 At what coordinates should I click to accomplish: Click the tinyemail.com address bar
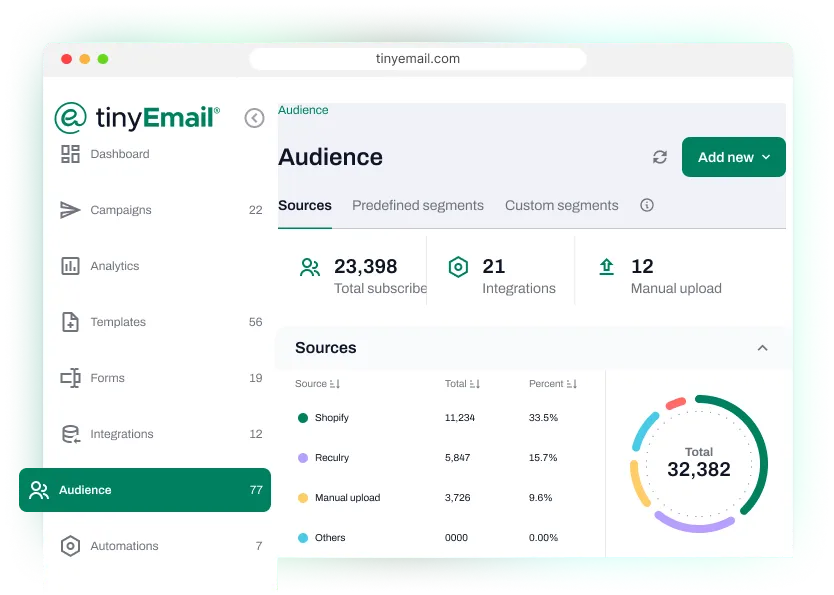[x=418, y=59]
